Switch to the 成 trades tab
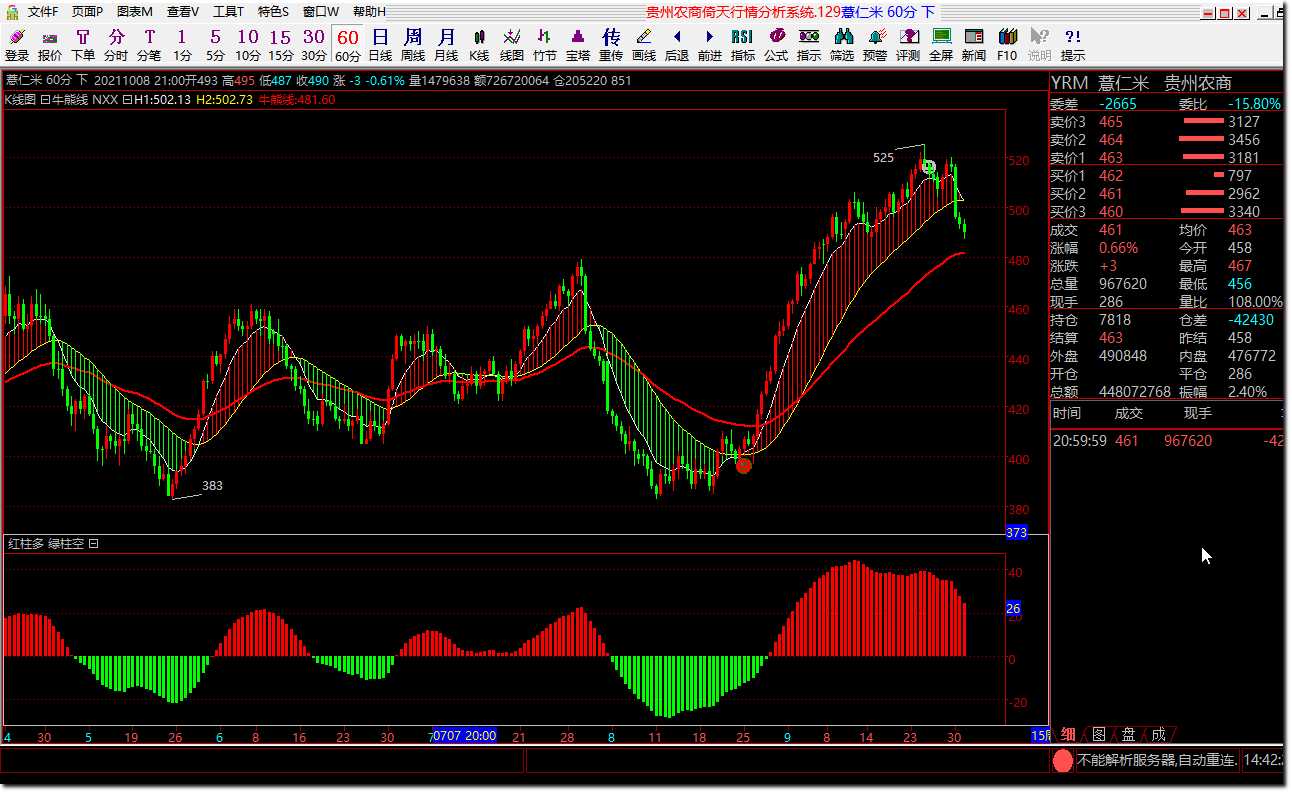This screenshot has width=1292, height=792. pos(1158,734)
